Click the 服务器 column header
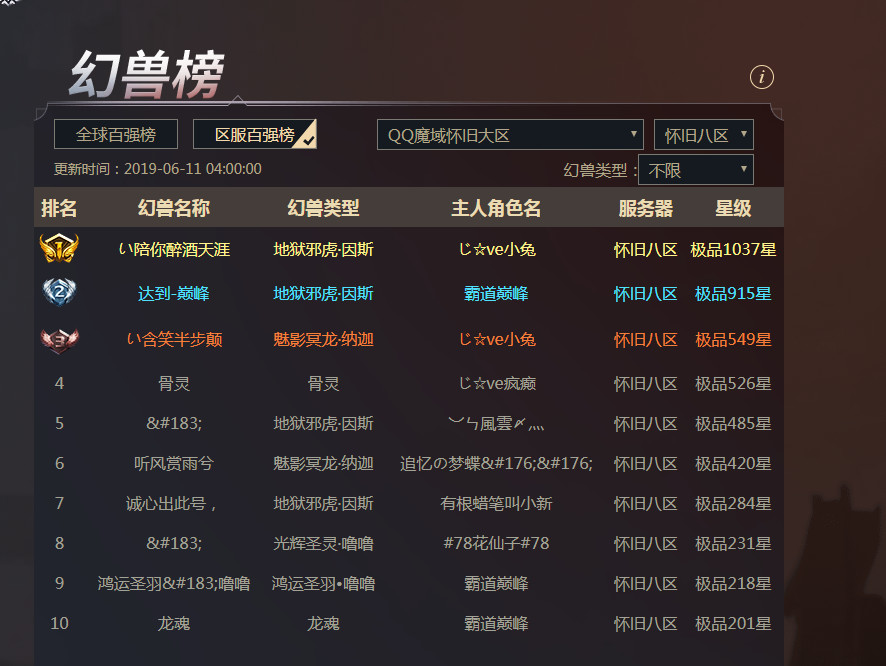The height and width of the screenshot is (666, 886). point(645,208)
